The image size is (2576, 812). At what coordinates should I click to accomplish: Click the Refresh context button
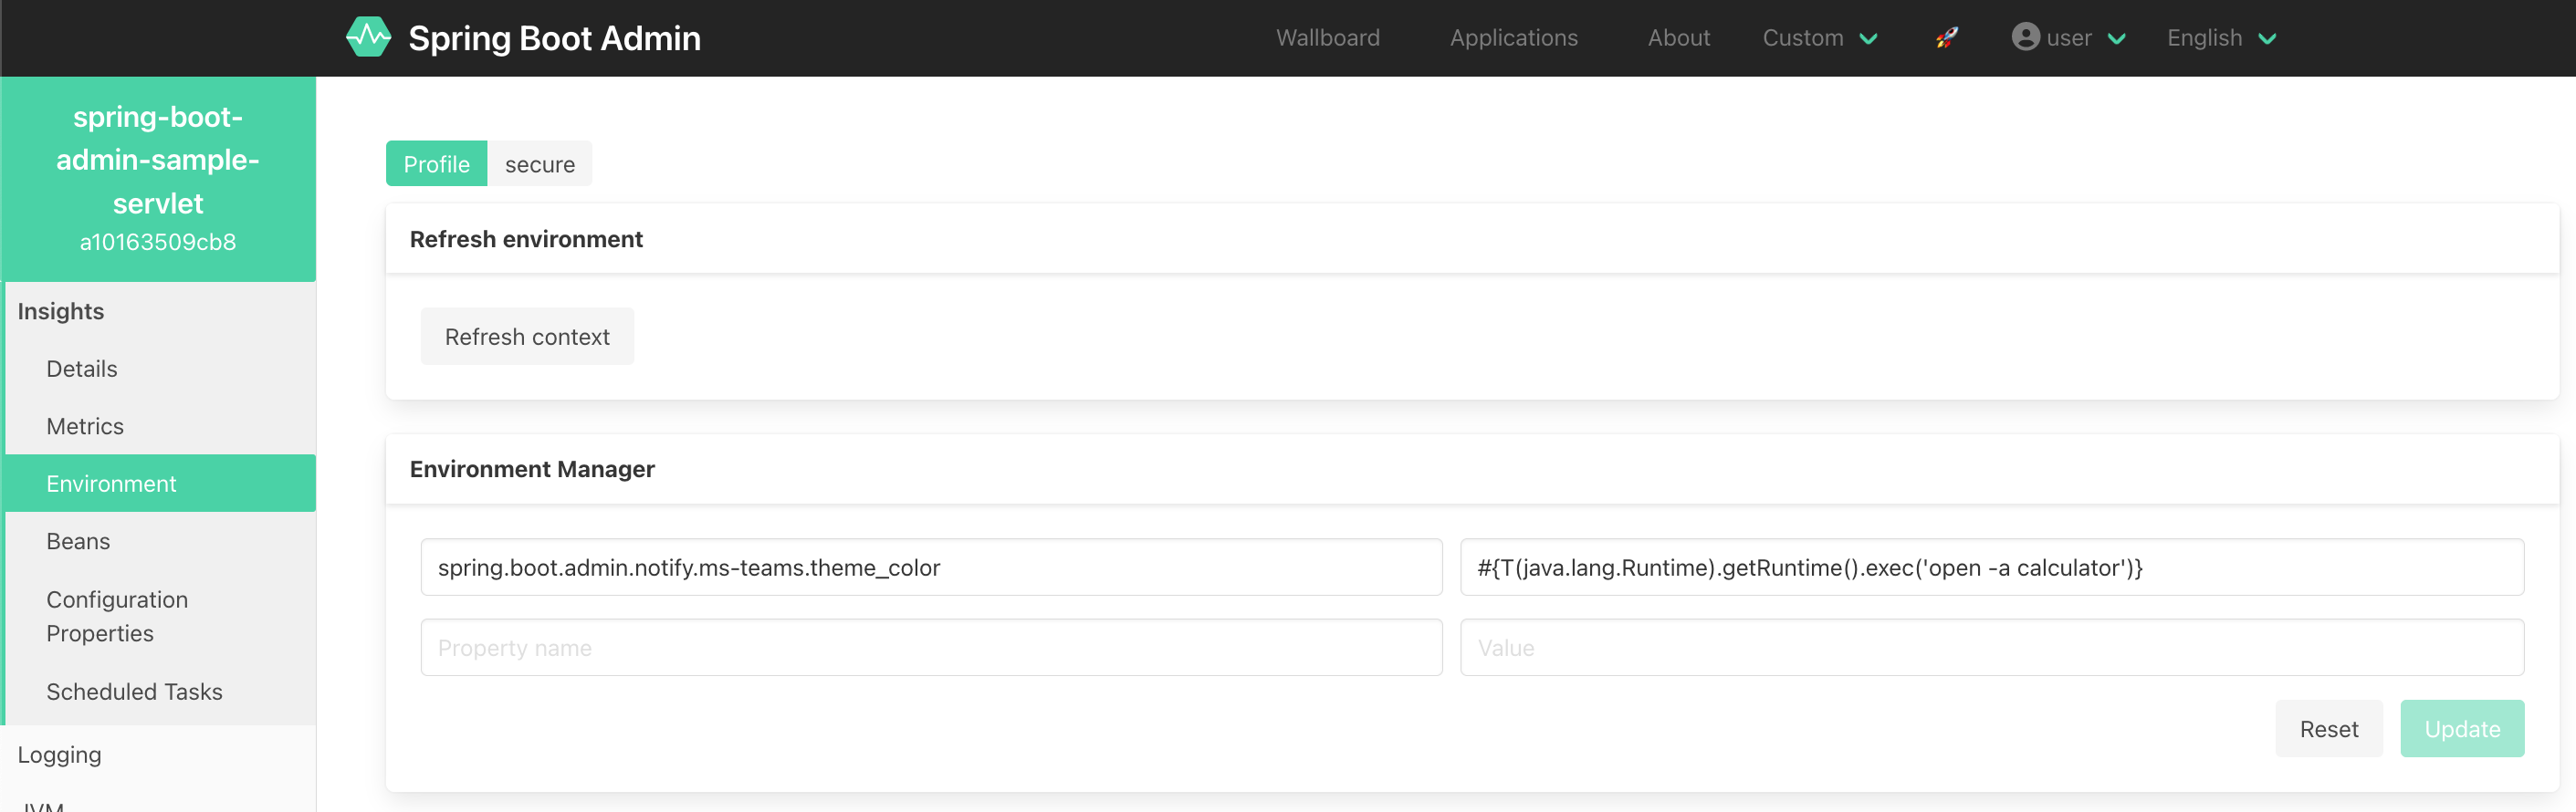[527, 337]
